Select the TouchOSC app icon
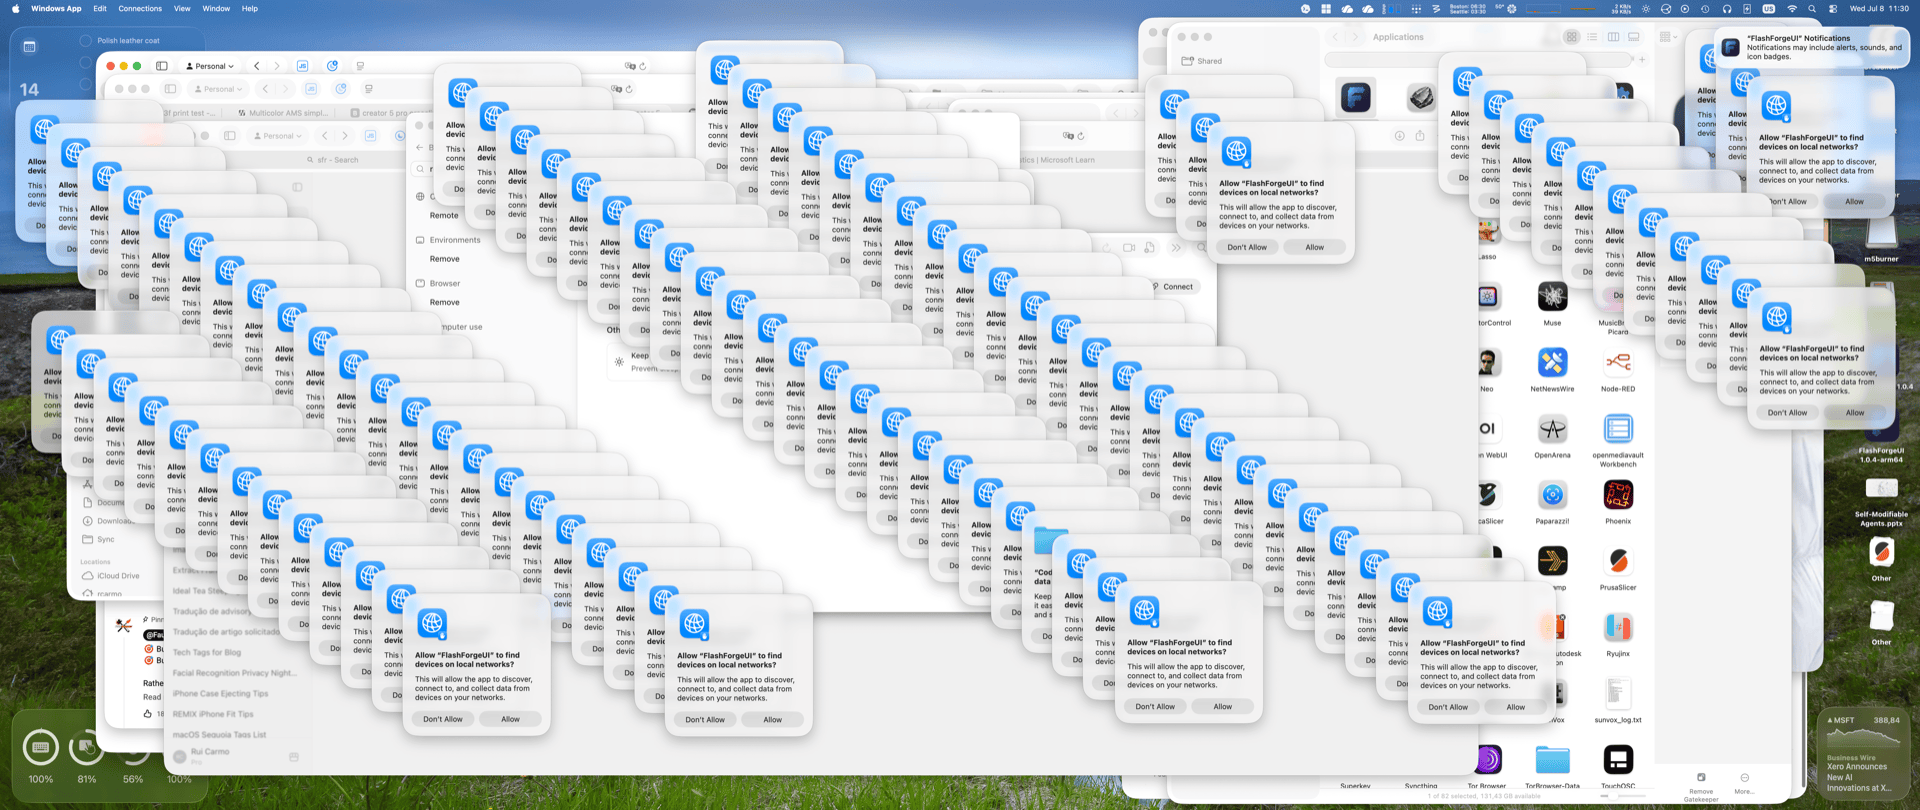 1618,759
